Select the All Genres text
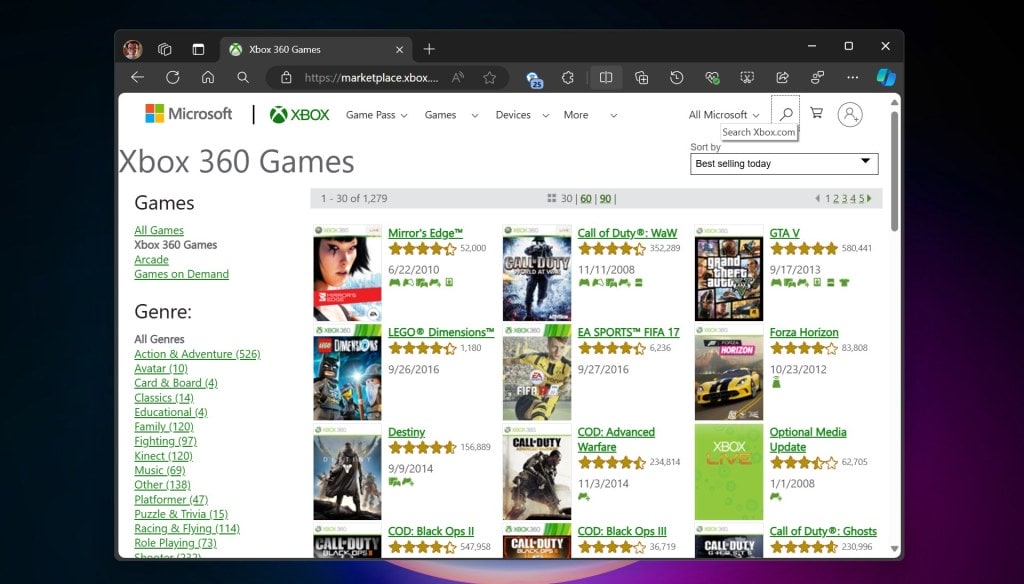 tap(159, 339)
